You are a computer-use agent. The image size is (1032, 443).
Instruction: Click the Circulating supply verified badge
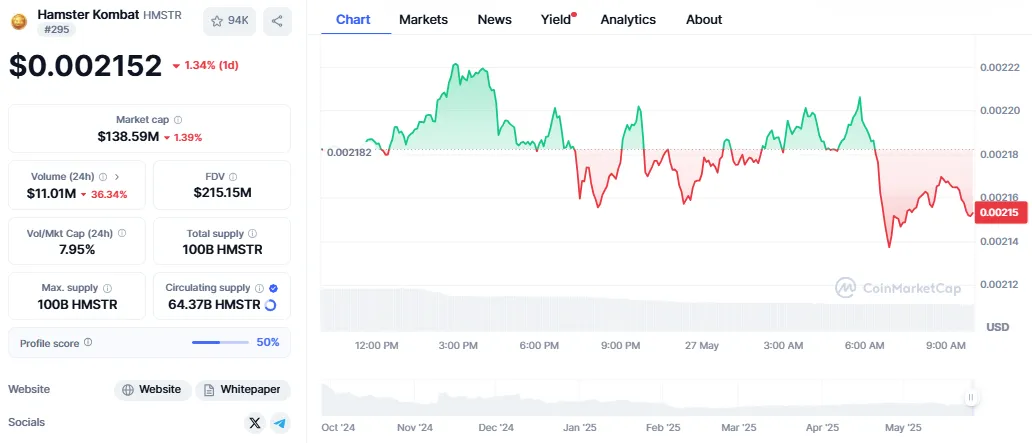point(274,288)
